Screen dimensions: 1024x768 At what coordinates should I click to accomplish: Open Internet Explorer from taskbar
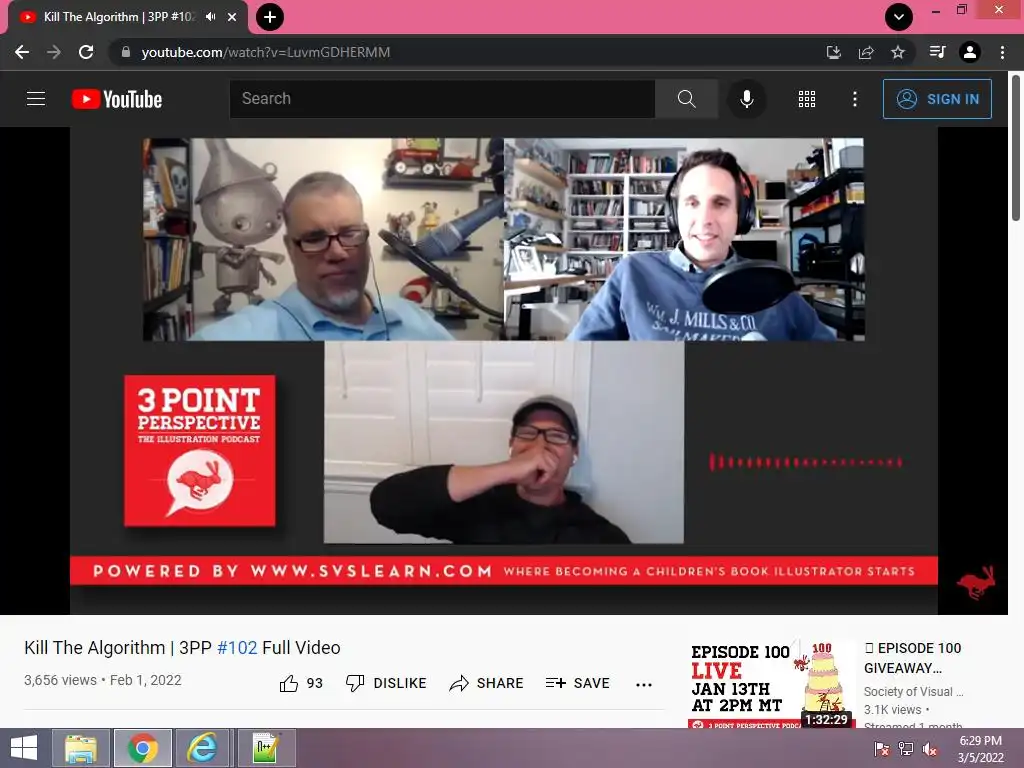(x=202, y=748)
